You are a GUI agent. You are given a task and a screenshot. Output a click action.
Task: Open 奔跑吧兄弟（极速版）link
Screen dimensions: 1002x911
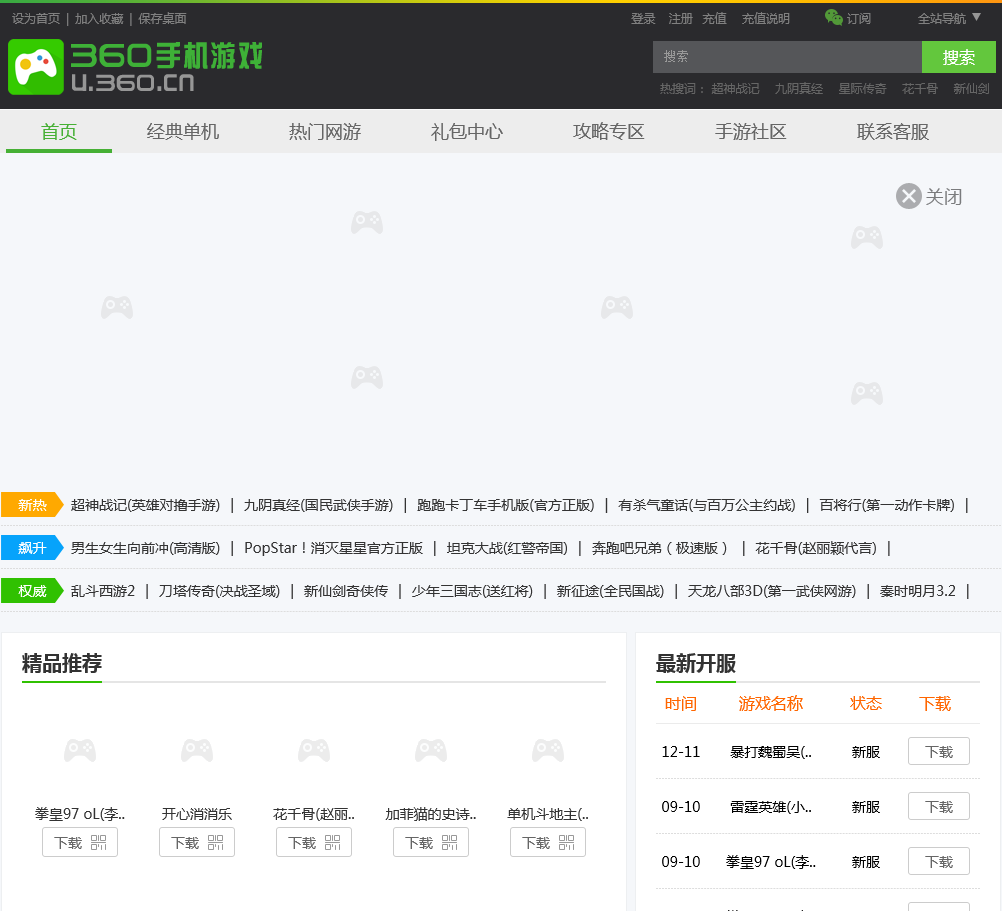pyautogui.click(x=661, y=548)
